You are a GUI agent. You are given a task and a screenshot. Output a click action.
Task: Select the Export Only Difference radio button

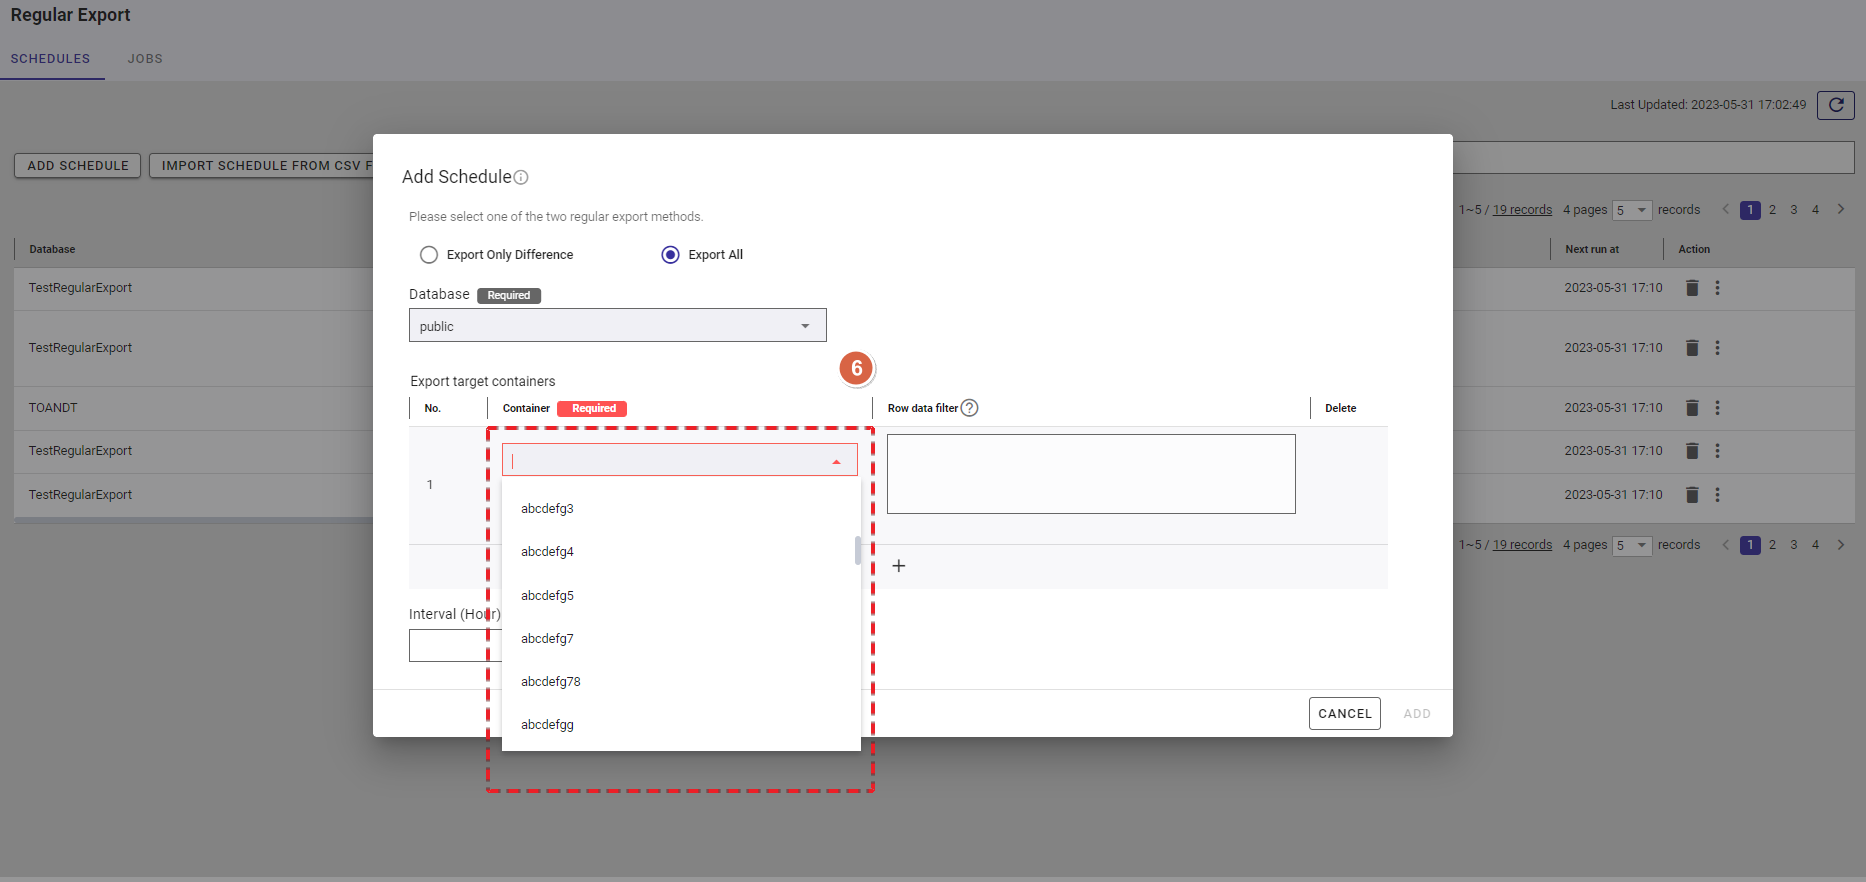click(429, 255)
